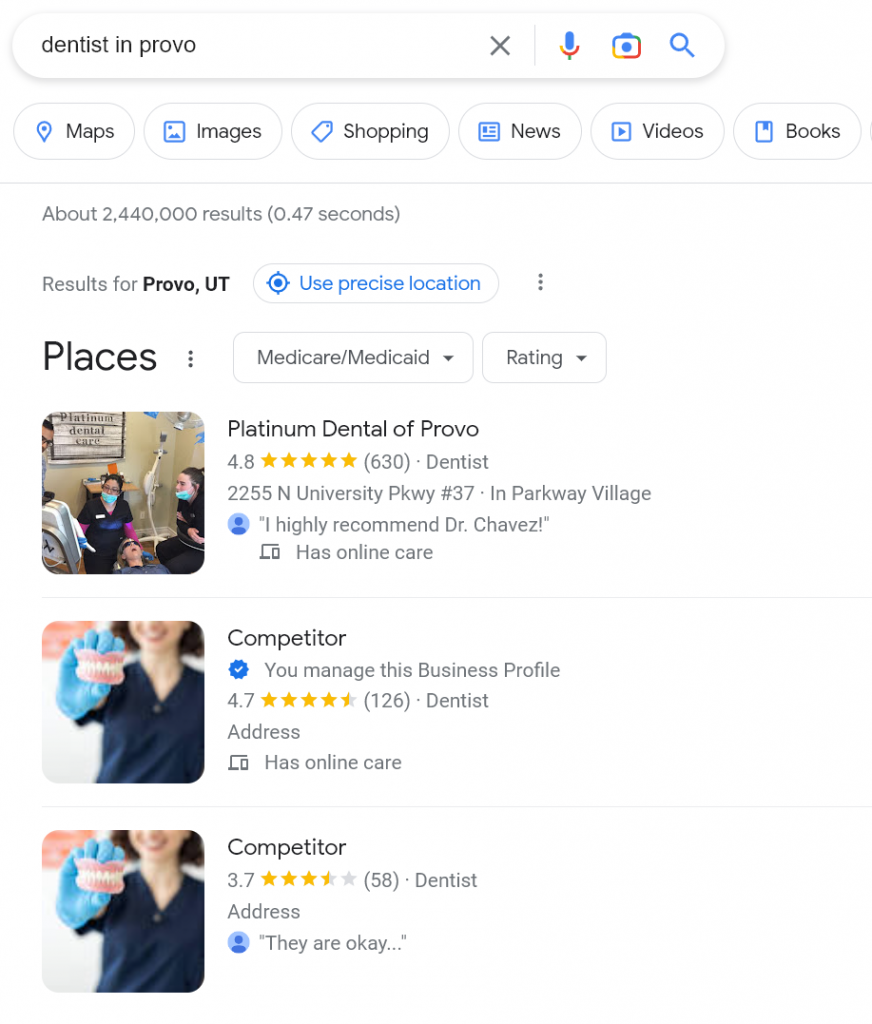Open the three-dot menu next to Places
This screenshot has width=872, height=1024.
click(x=190, y=359)
